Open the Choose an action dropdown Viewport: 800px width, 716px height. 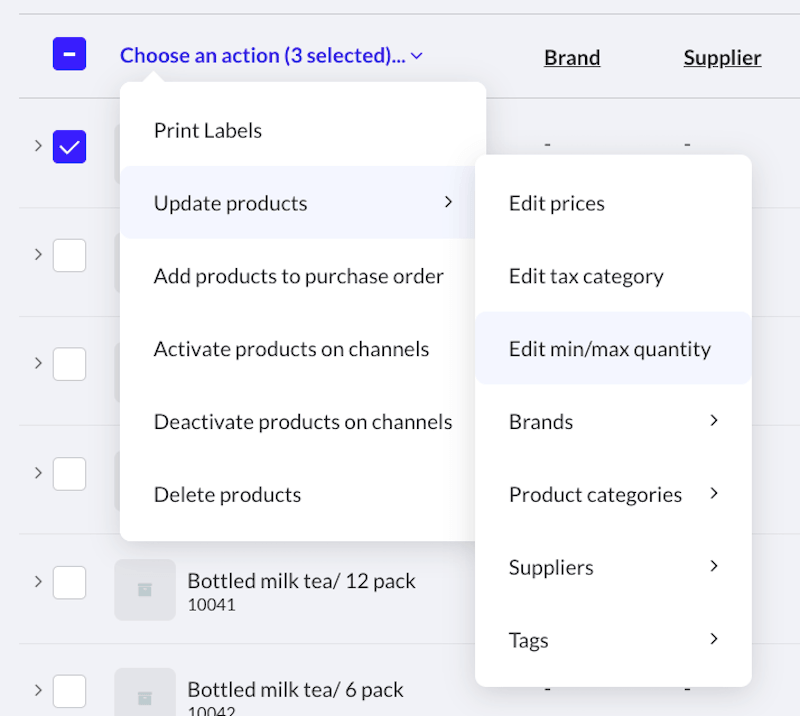point(271,55)
